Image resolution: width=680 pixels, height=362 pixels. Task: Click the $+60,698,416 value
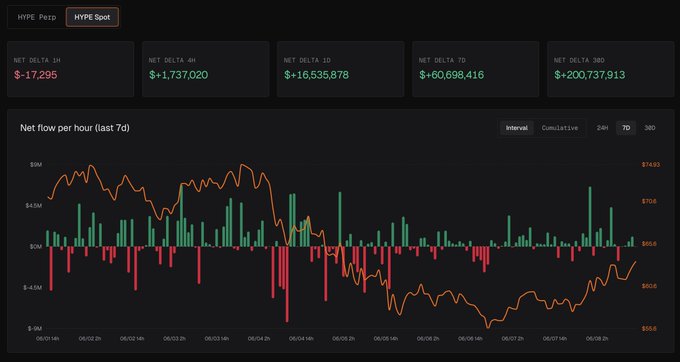451,75
